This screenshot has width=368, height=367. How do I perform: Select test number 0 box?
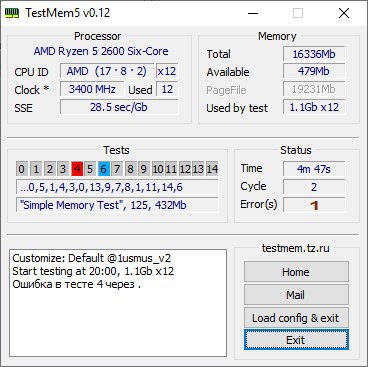(22, 169)
